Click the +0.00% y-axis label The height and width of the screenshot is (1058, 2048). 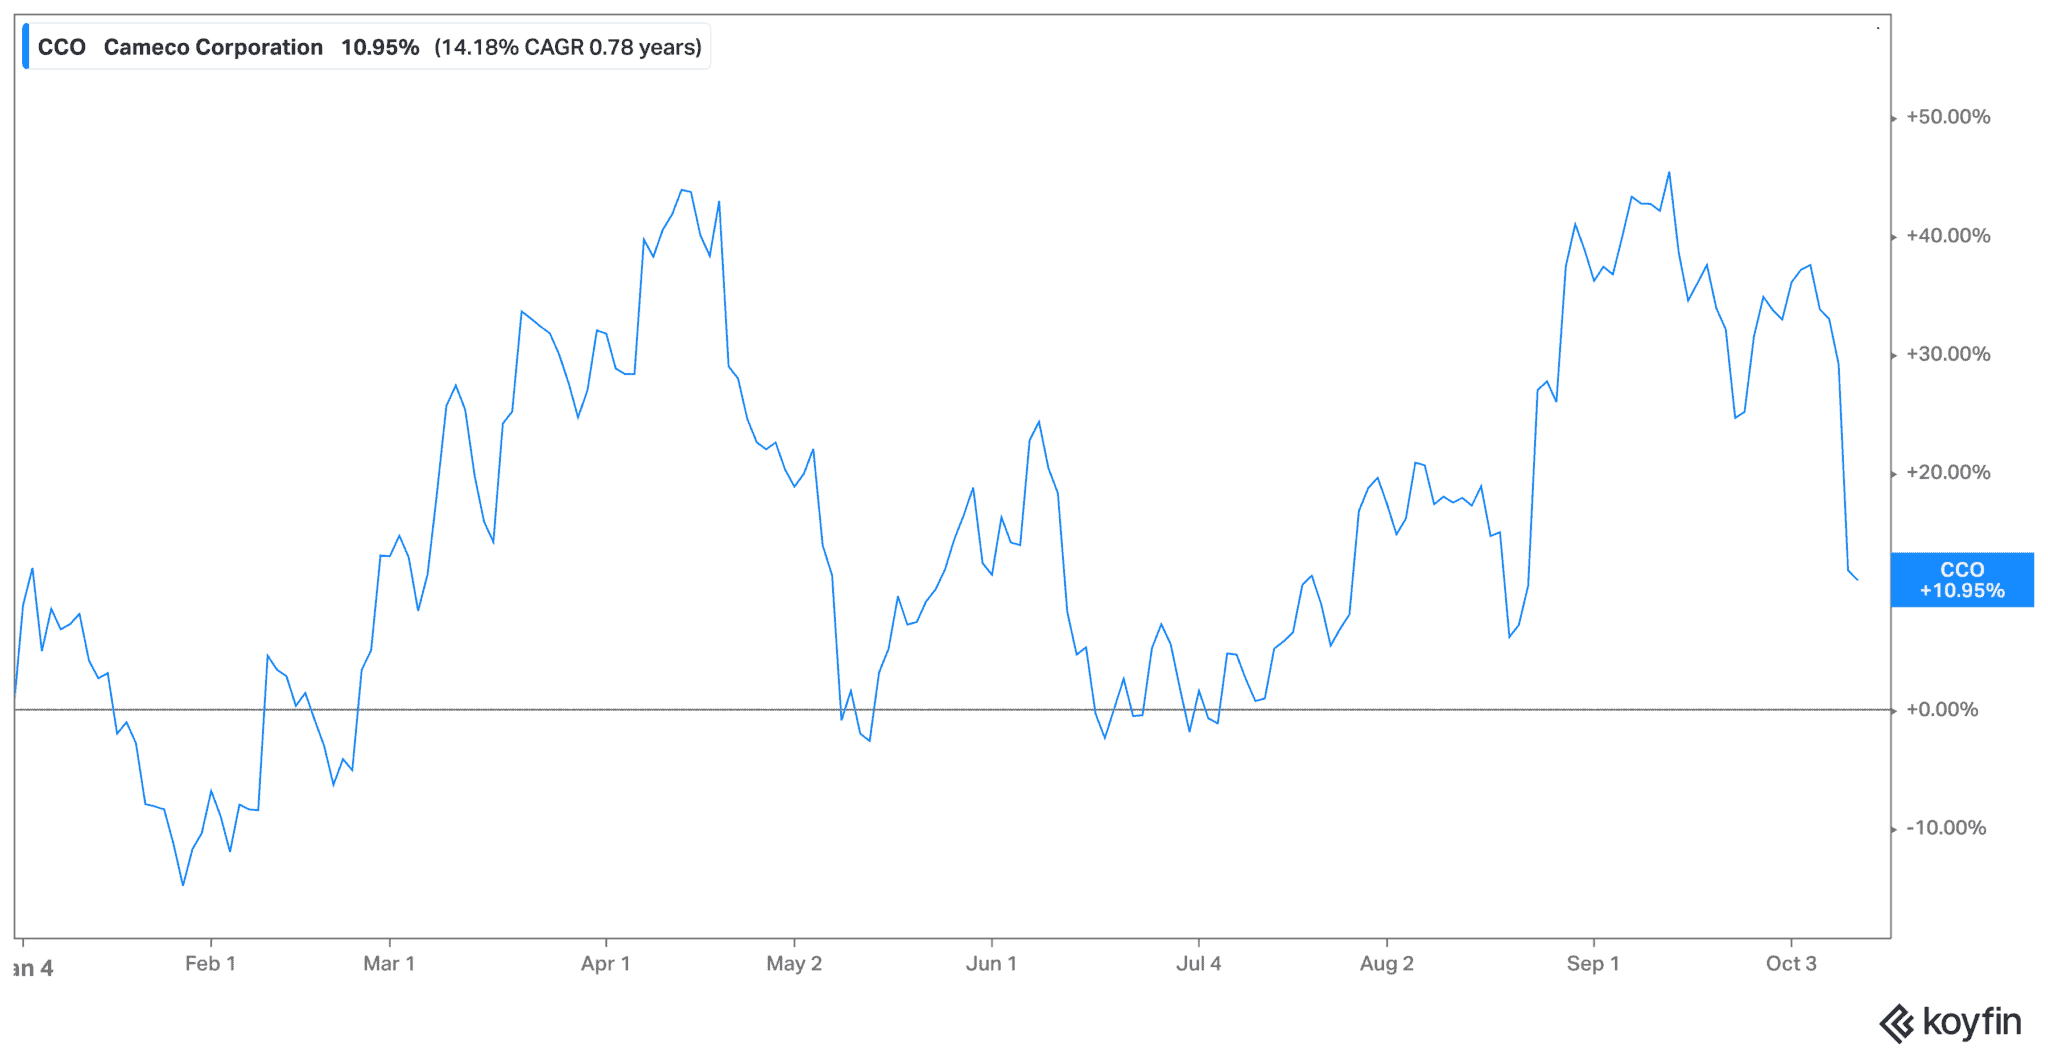click(1942, 709)
